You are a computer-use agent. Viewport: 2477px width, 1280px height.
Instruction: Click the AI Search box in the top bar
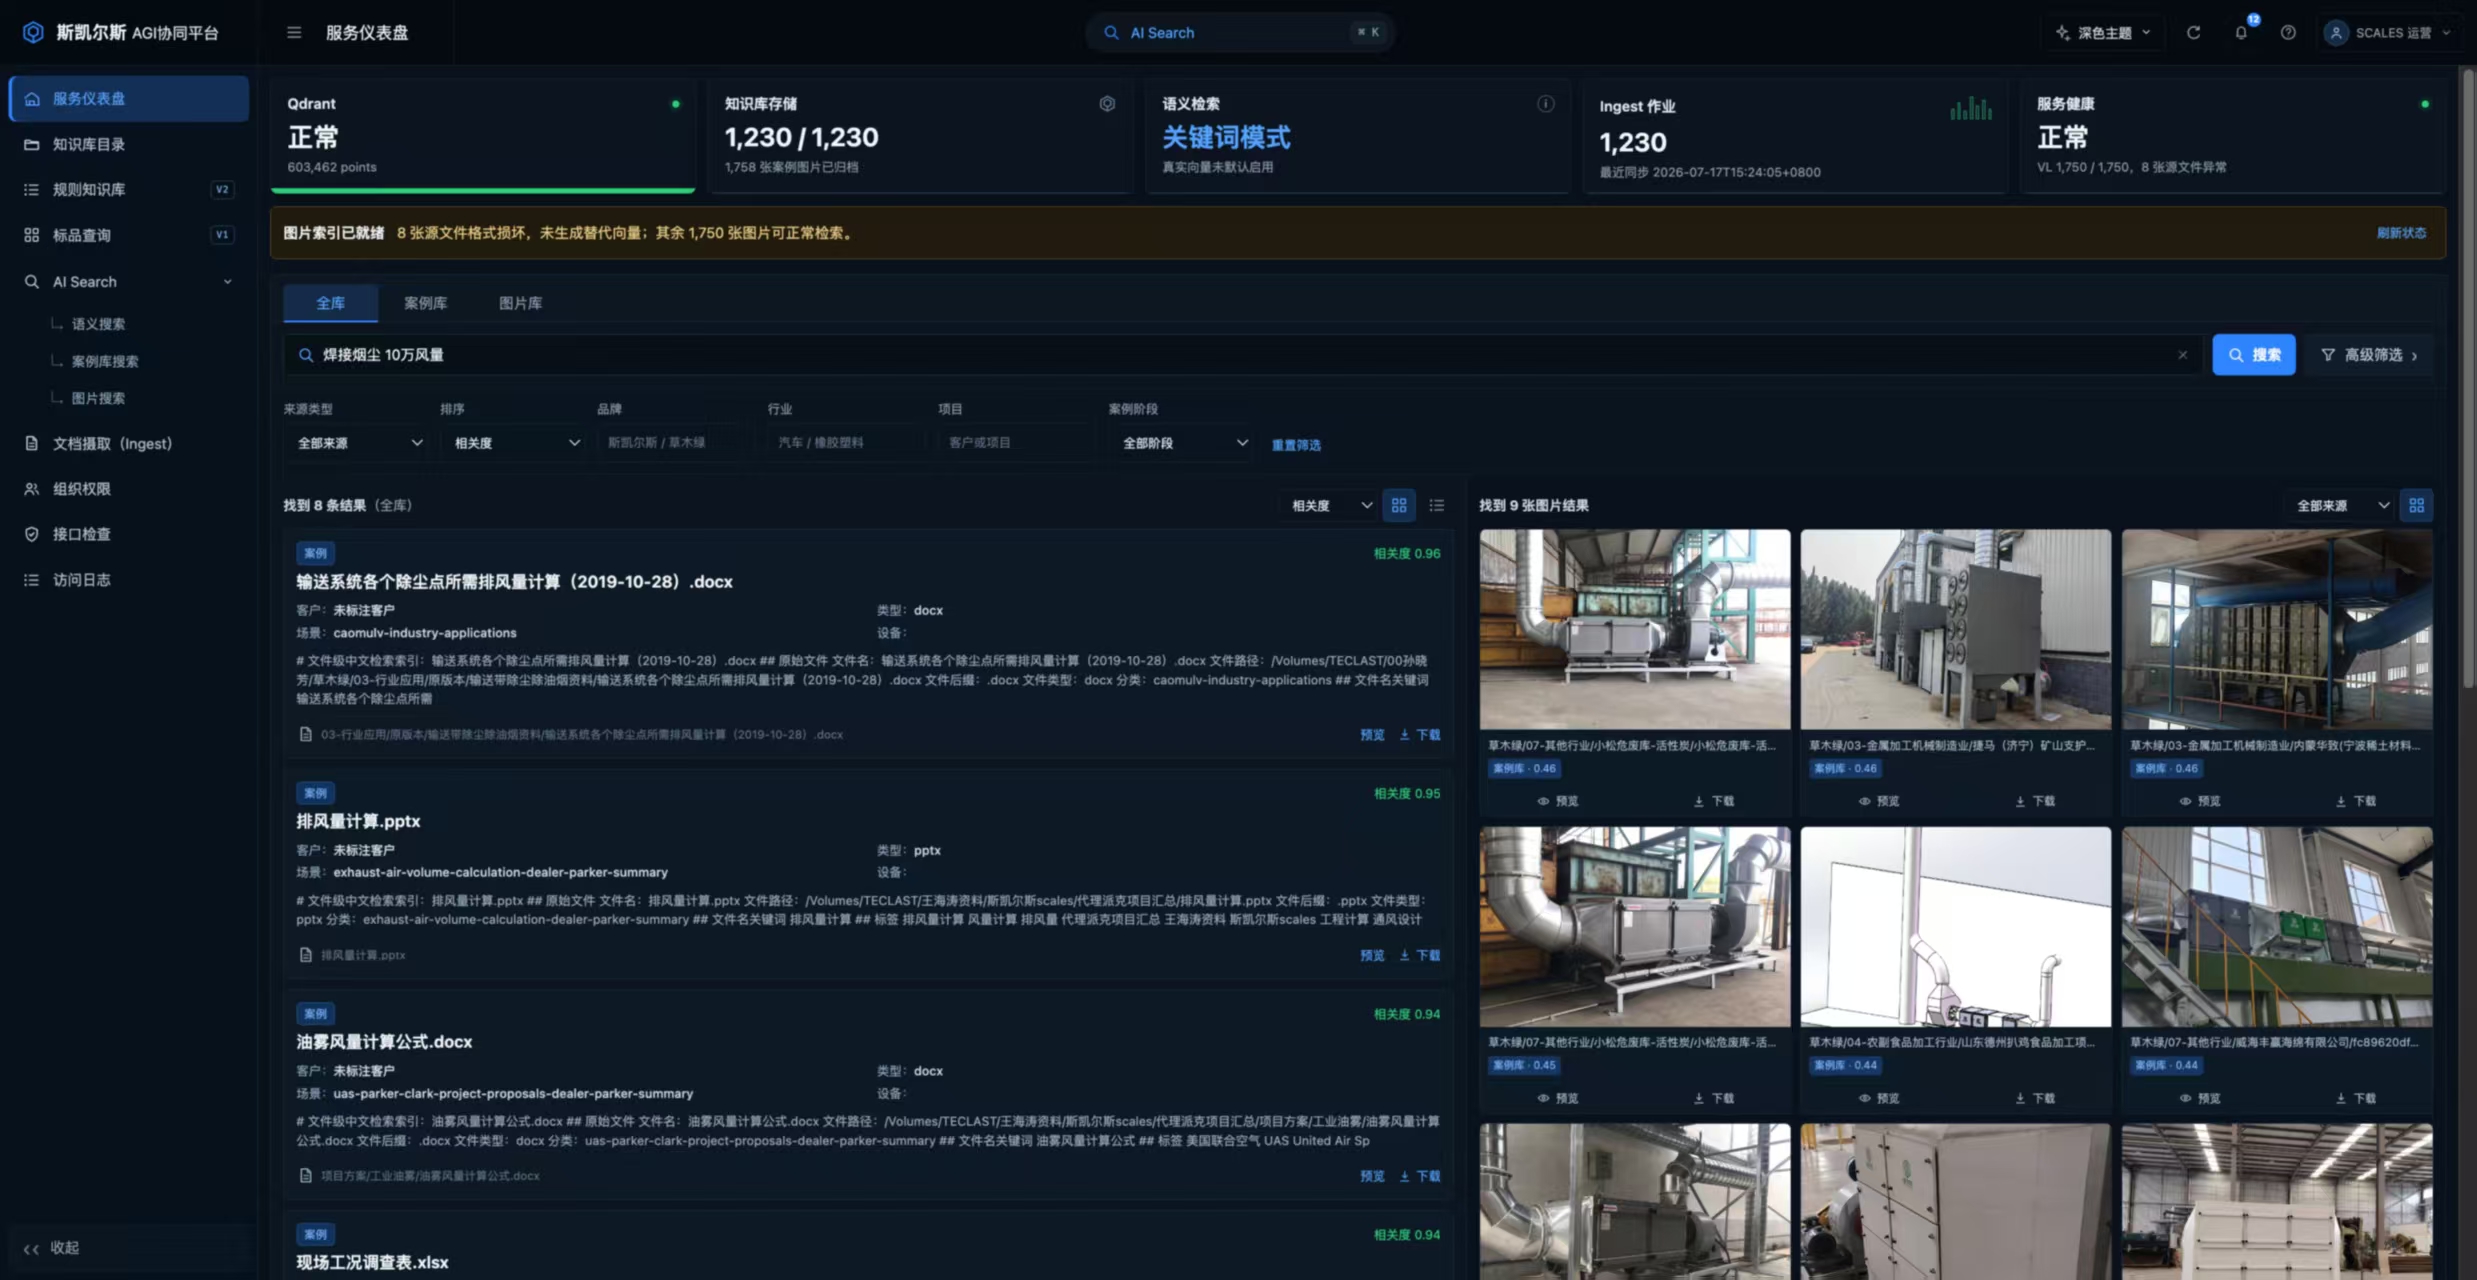tap(1240, 33)
